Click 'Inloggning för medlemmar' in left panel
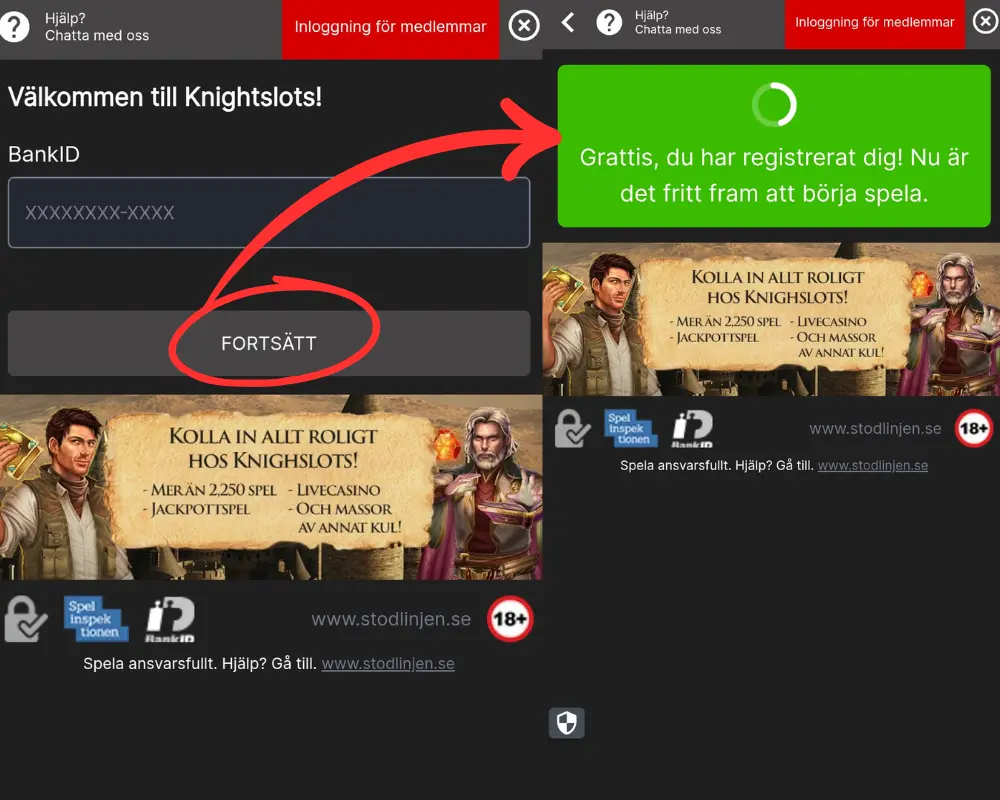 pyautogui.click(x=390, y=29)
